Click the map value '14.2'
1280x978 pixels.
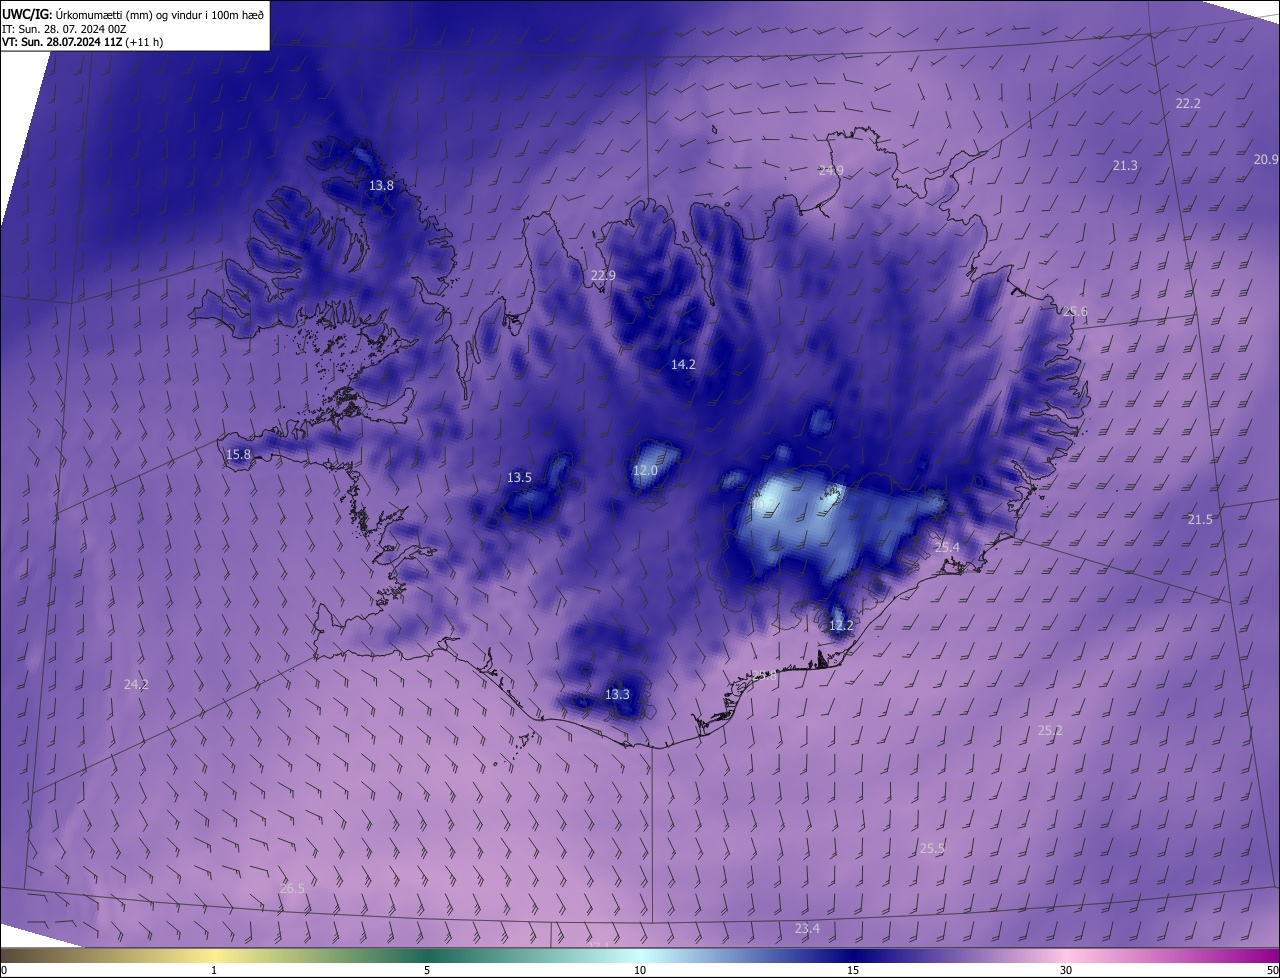[683, 365]
